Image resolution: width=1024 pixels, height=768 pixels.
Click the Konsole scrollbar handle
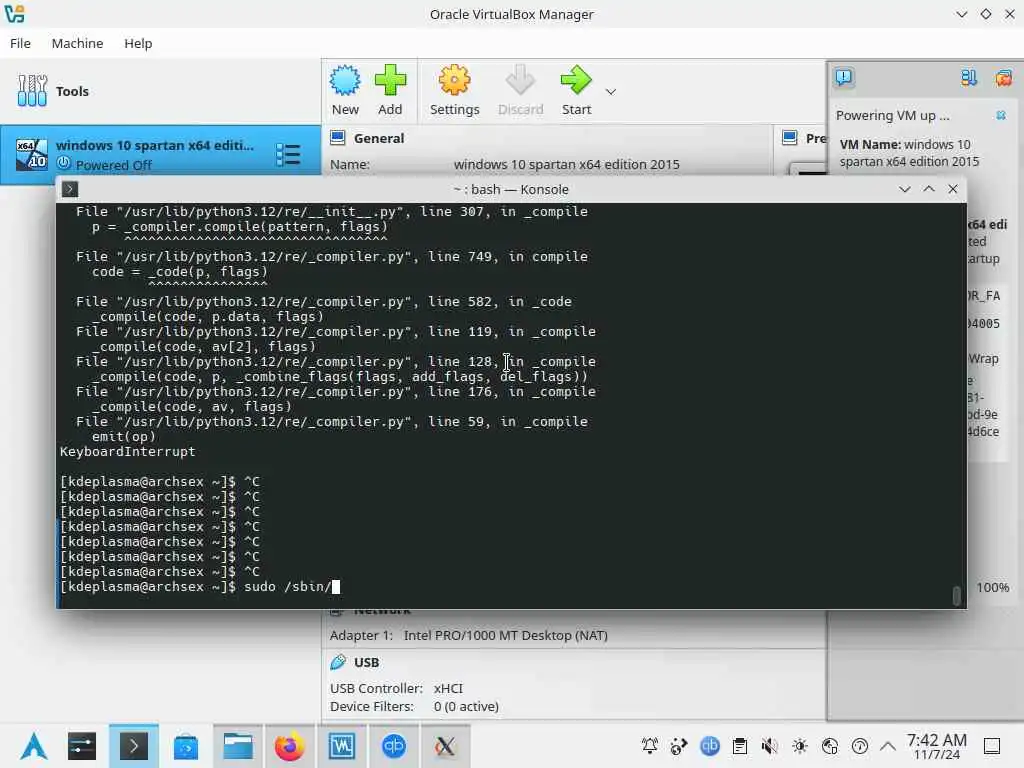[956, 595]
